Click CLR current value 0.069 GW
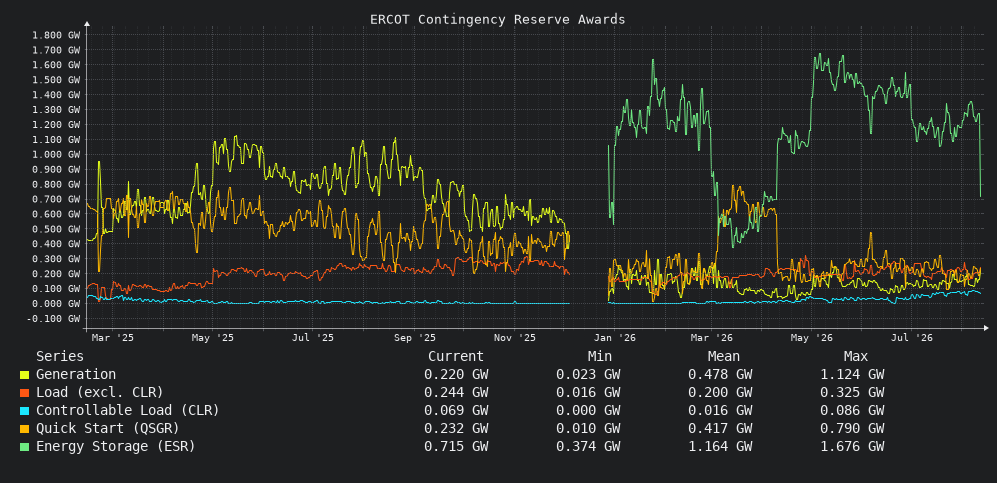Image resolution: width=997 pixels, height=483 pixels. (456, 411)
